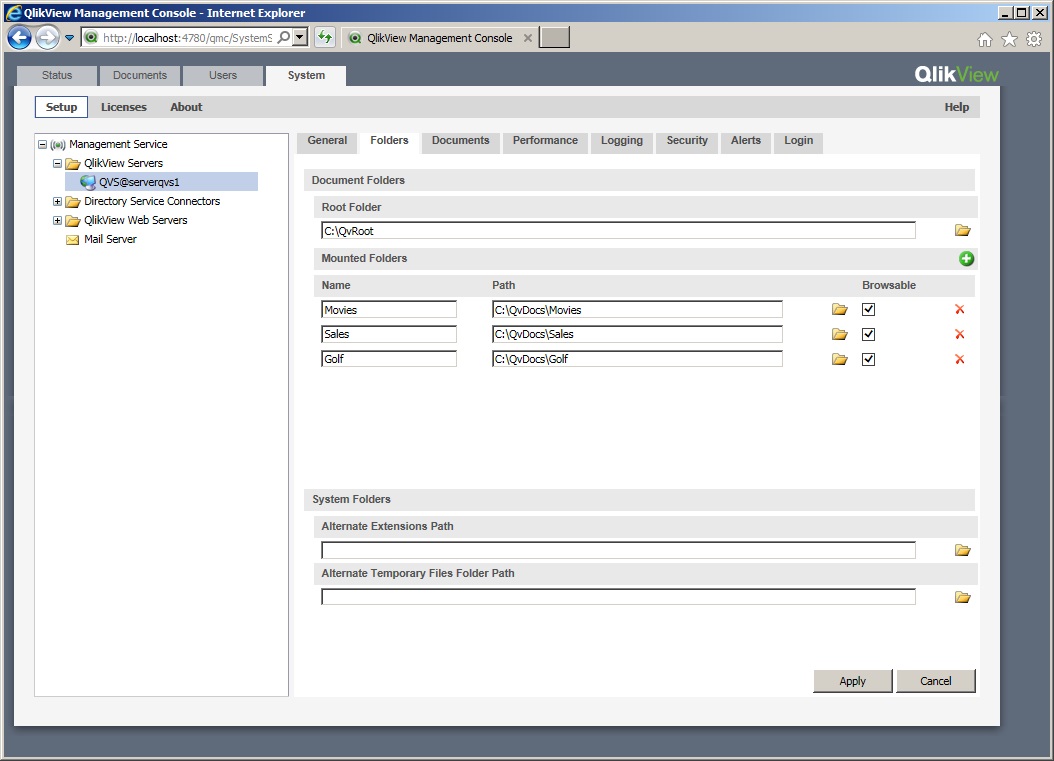
Task: Click inside the Alternate Extensions Path field
Action: tap(617, 549)
